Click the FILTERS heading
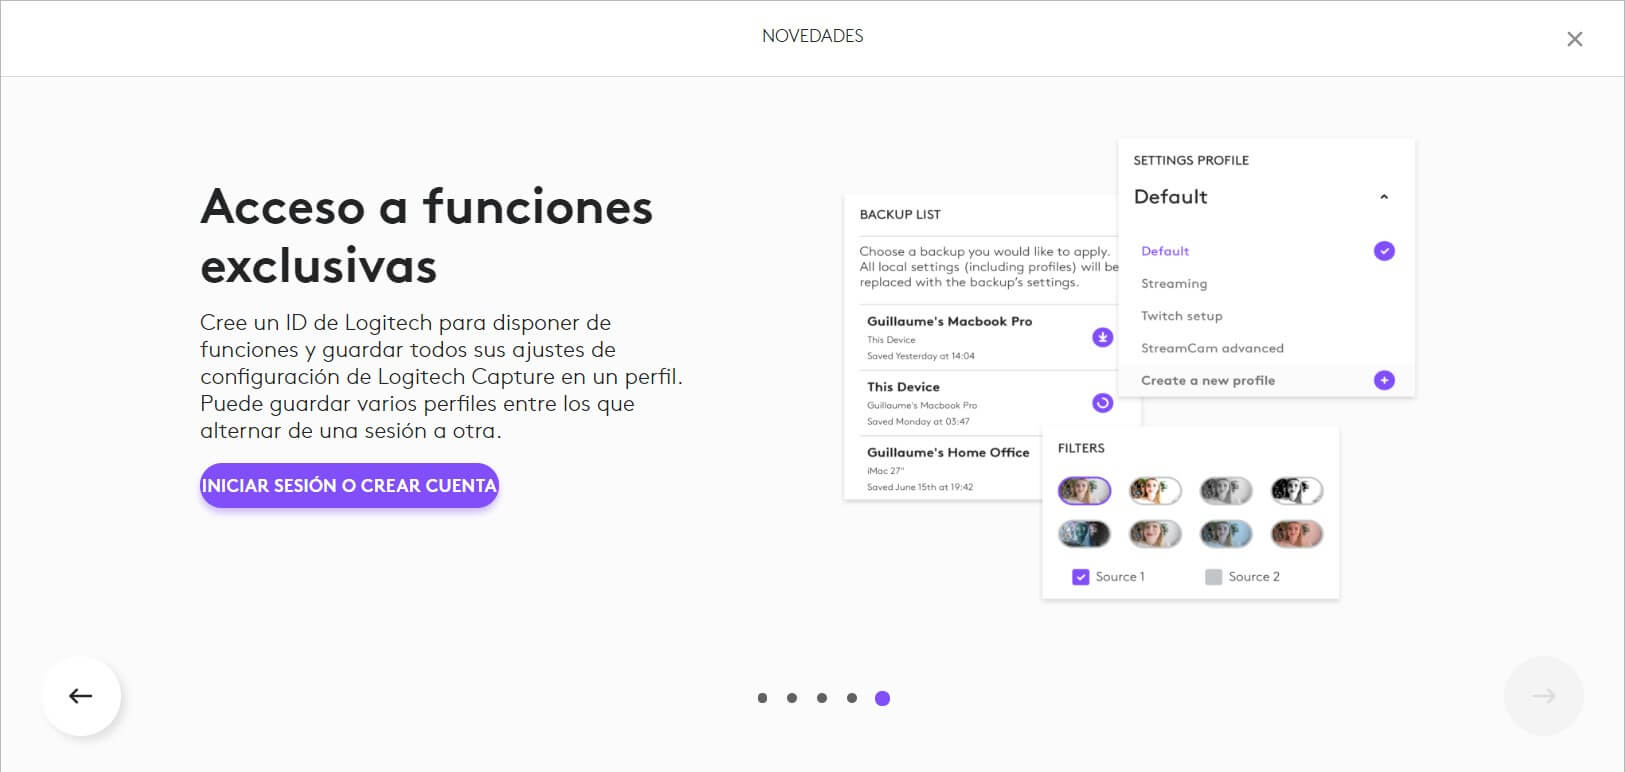 click(1081, 448)
